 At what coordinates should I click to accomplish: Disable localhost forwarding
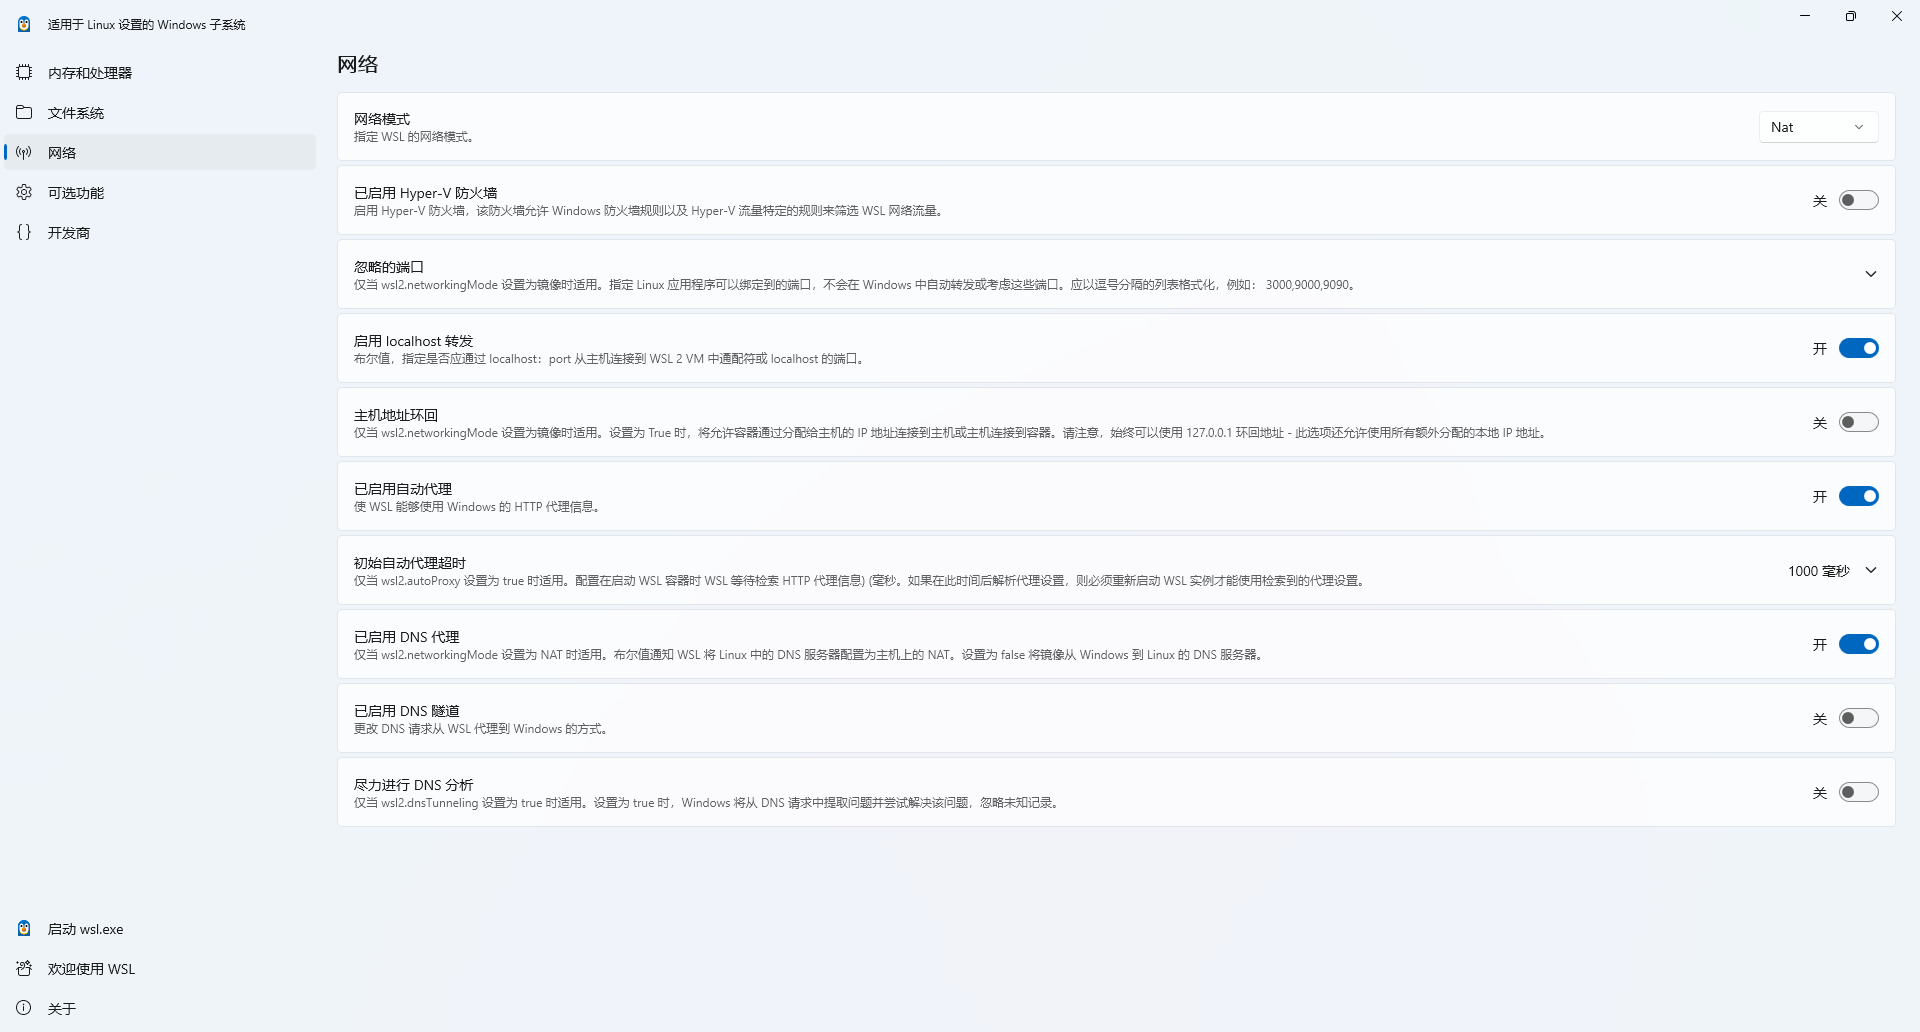1858,348
